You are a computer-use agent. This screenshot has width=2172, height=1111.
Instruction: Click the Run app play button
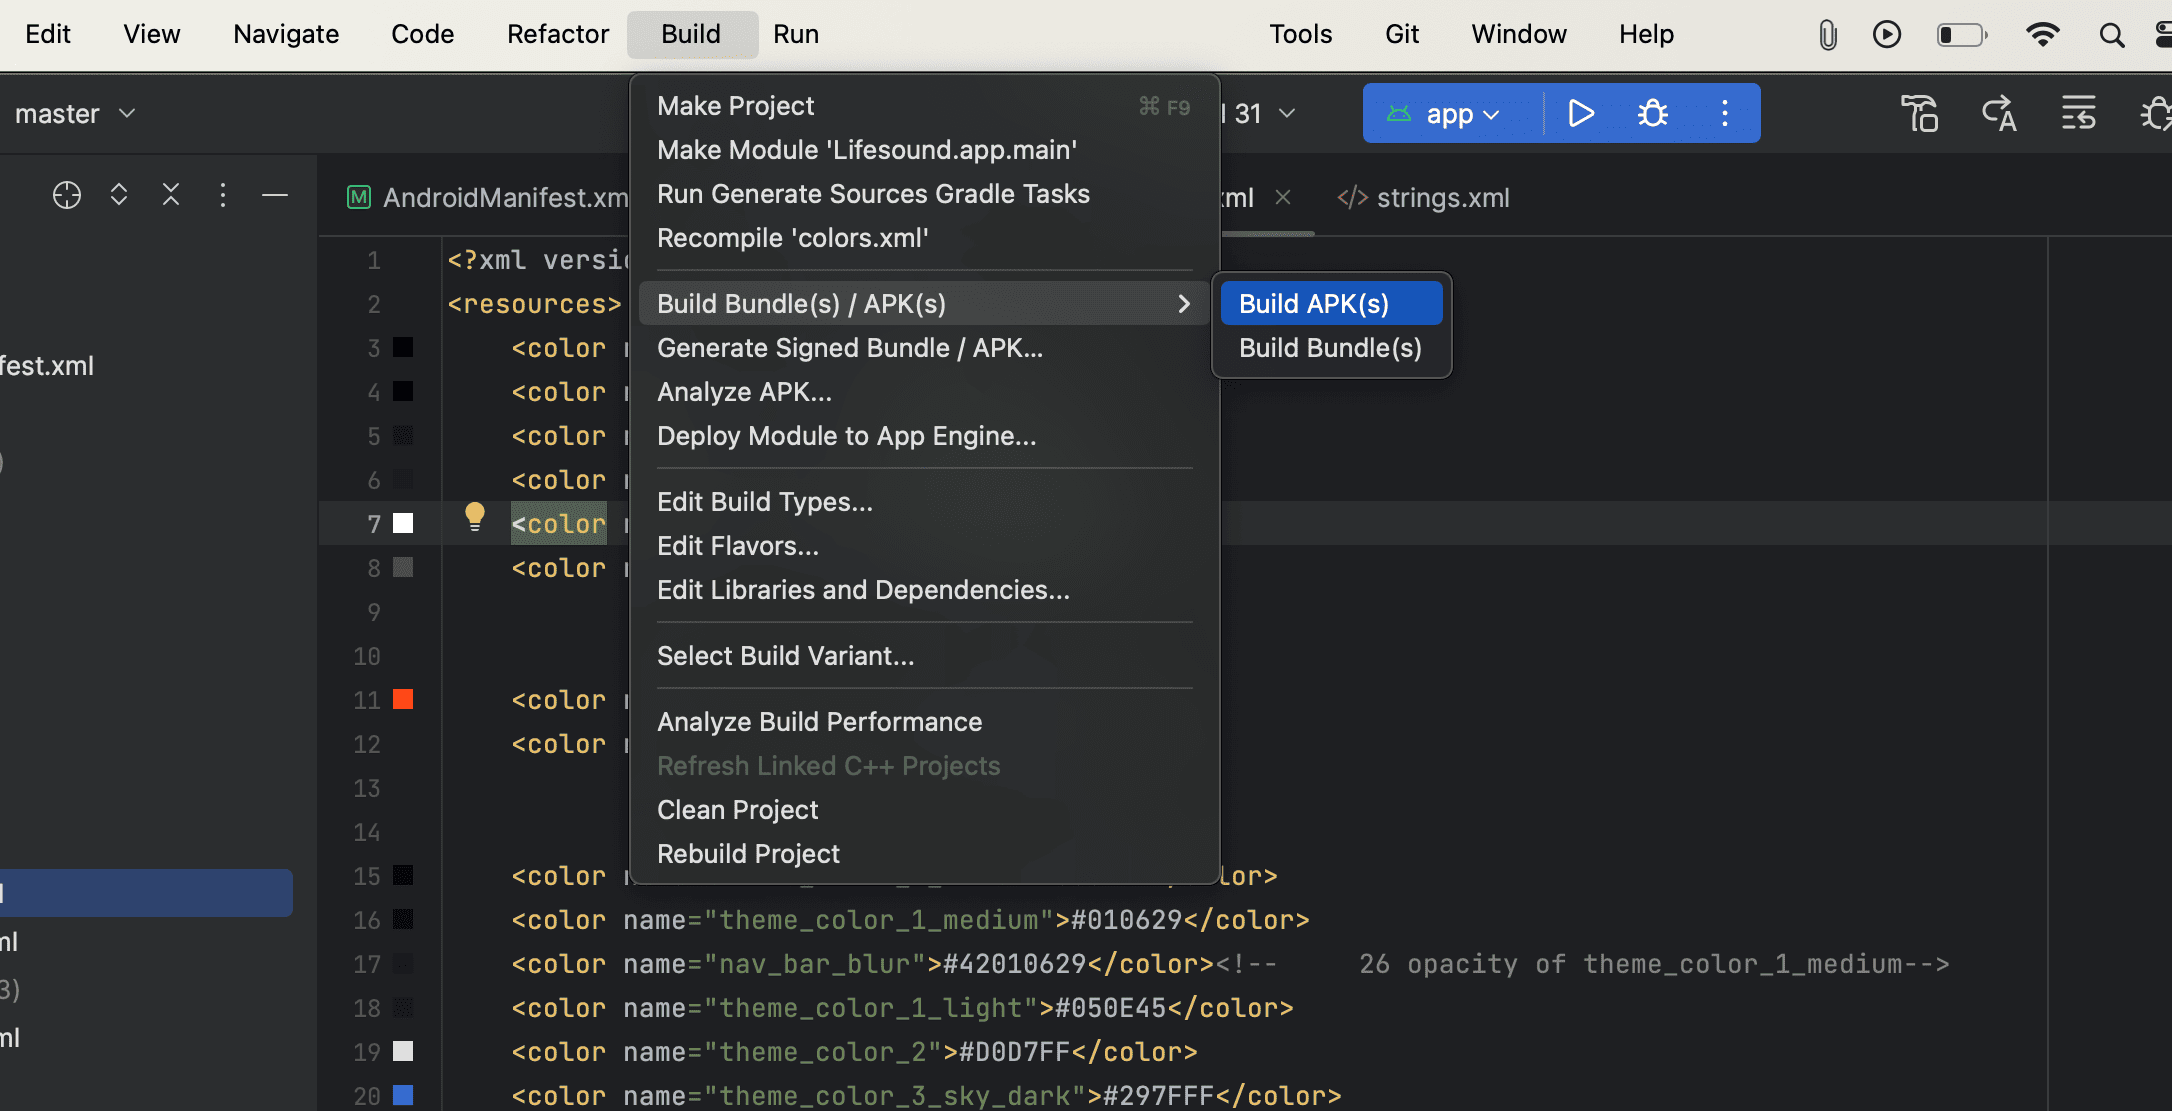tap(1580, 113)
